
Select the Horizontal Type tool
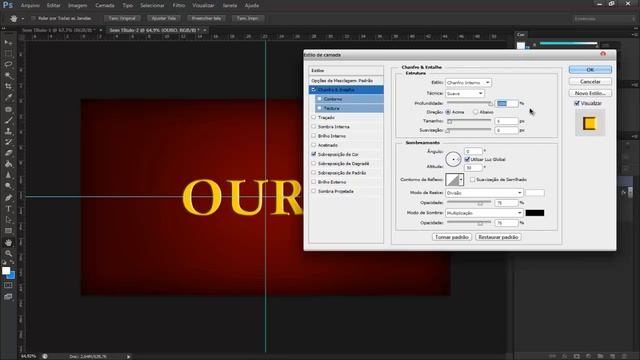click(x=8, y=209)
